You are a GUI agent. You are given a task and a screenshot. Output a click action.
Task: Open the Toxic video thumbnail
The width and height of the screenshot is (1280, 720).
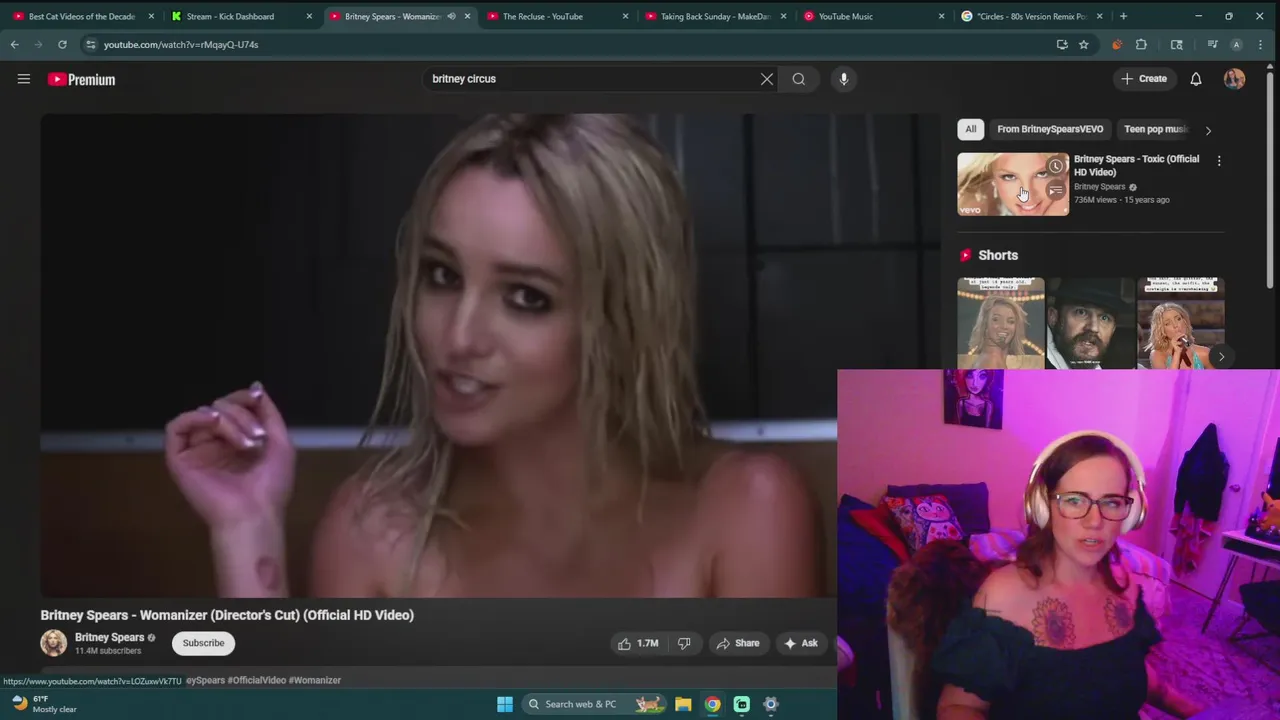tap(1013, 184)
